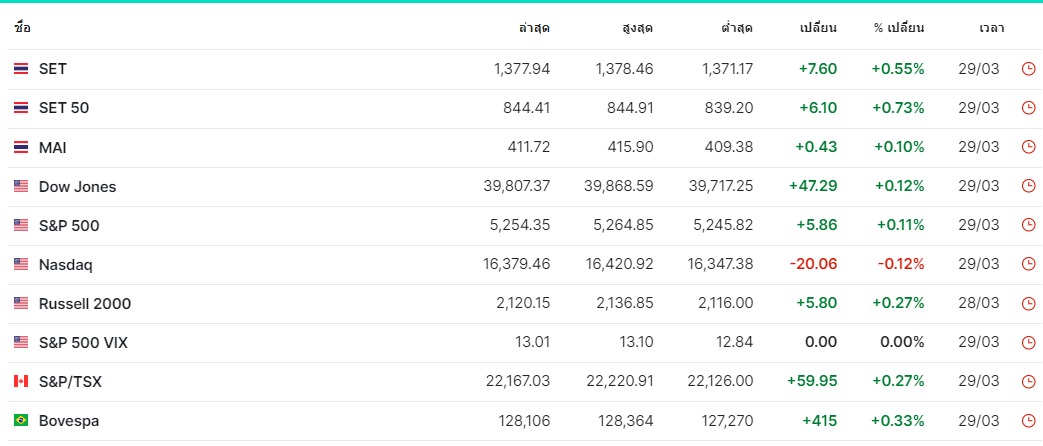Click the clock icon in SET row
Viewport: 1043px width, 446px height.
(1028, 69)
